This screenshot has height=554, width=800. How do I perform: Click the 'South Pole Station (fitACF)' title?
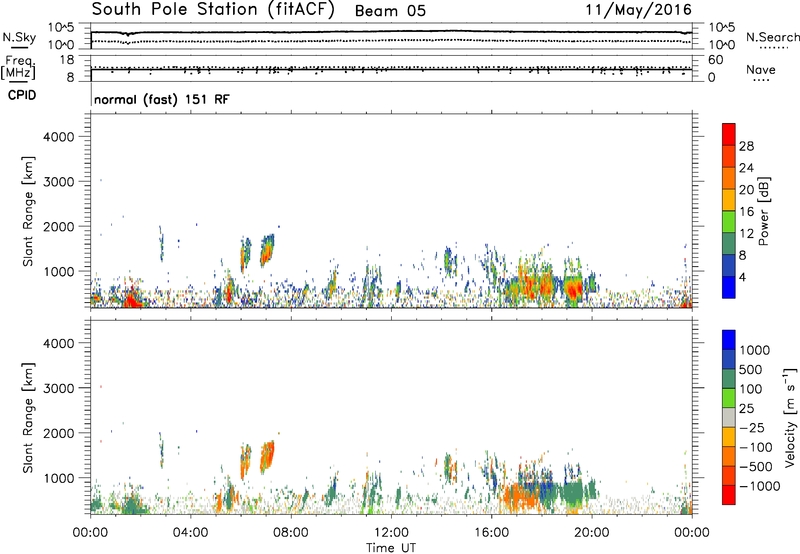click(213, 10)
